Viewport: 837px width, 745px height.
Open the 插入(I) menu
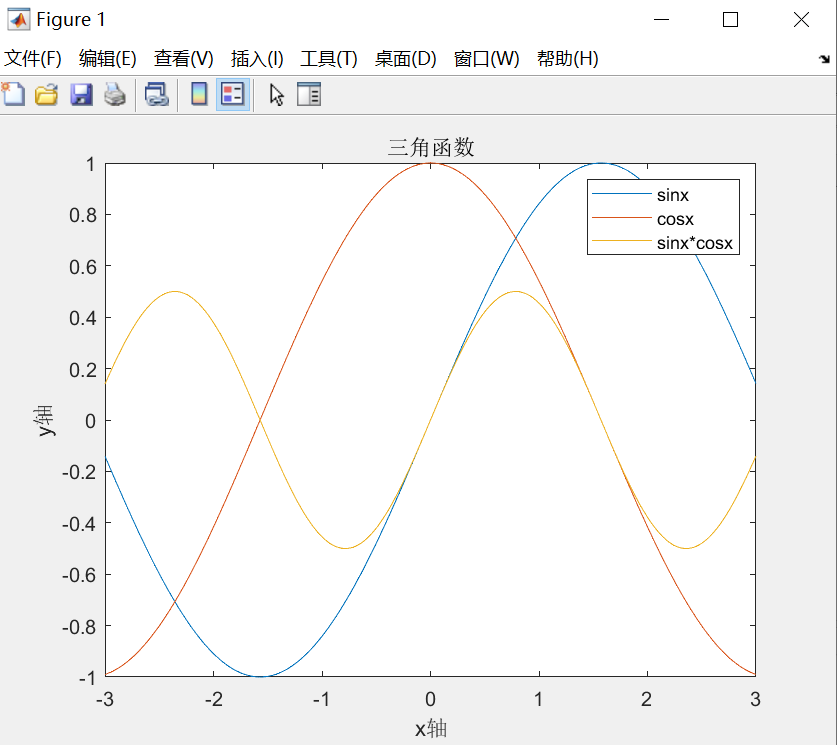(255, 59)
